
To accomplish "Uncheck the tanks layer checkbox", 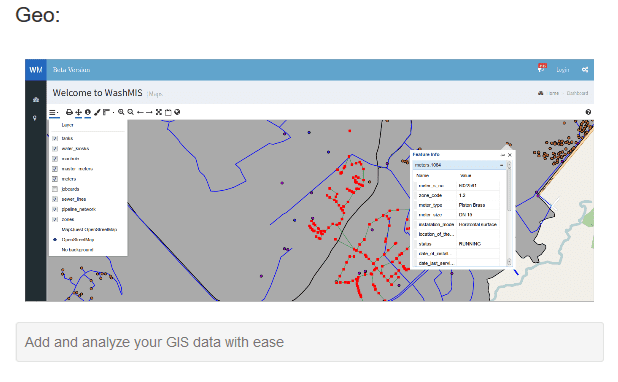I will (x=55, y=138).
